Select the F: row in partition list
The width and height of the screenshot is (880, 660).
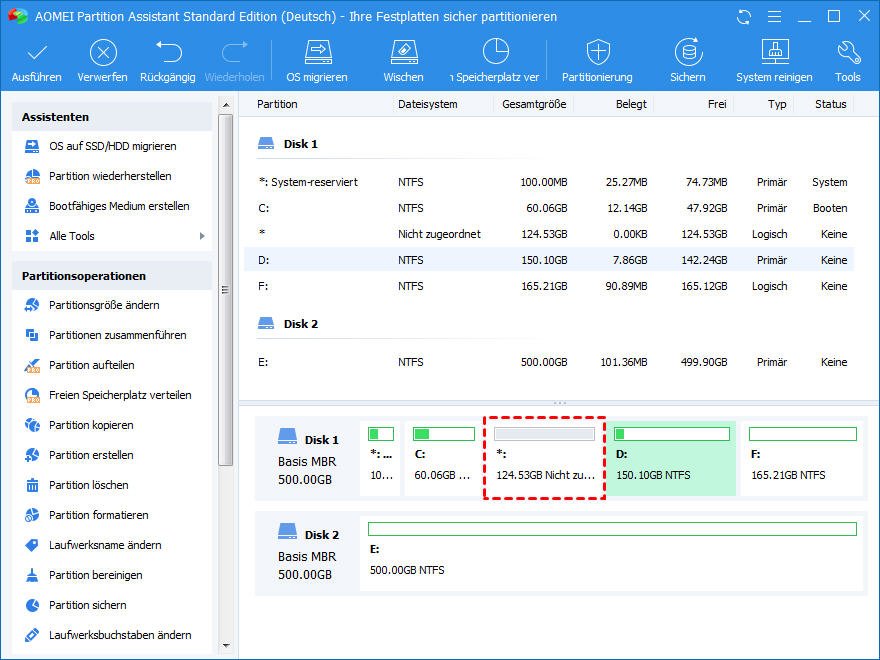(x=548, y=286)
